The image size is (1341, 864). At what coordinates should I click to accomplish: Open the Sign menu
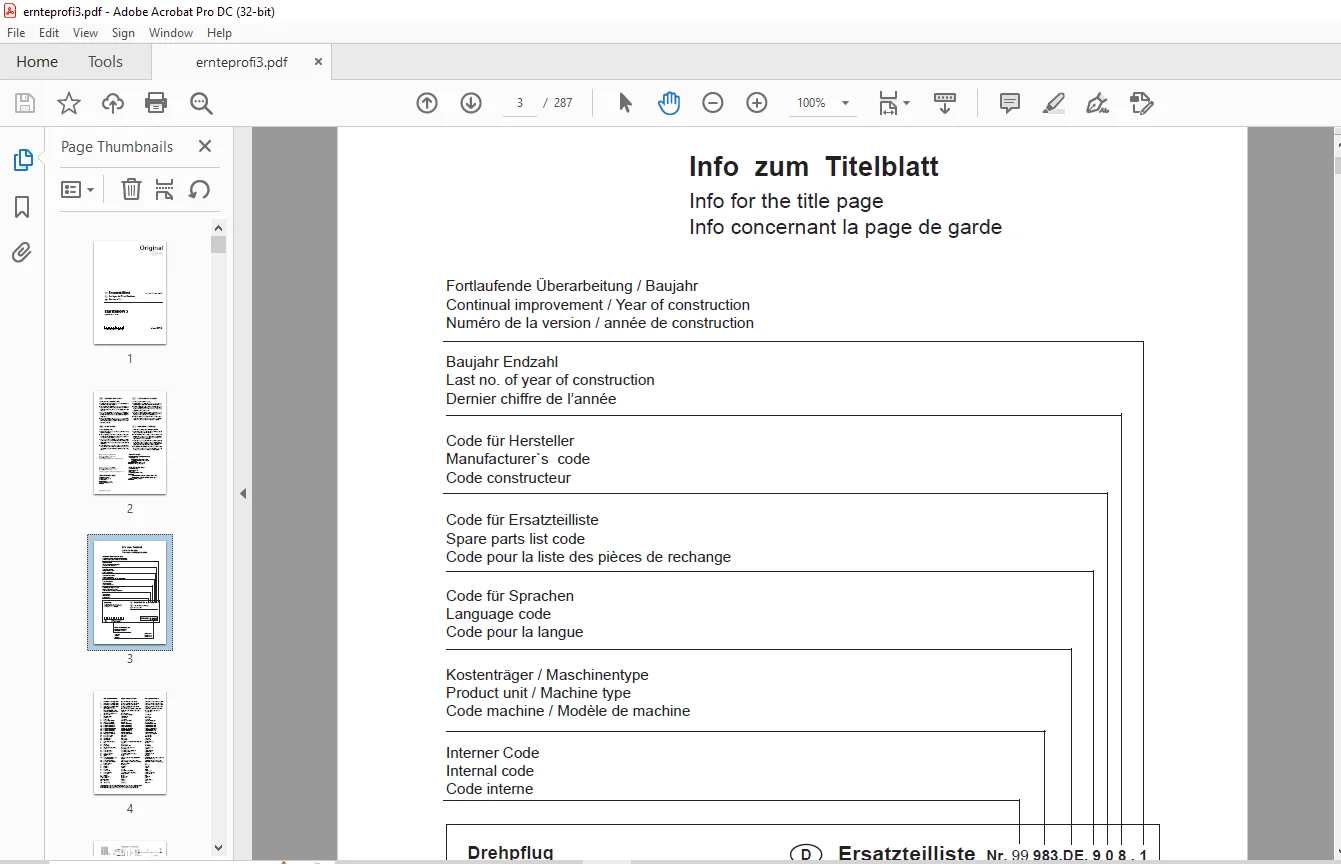click(x=123, y=33)
